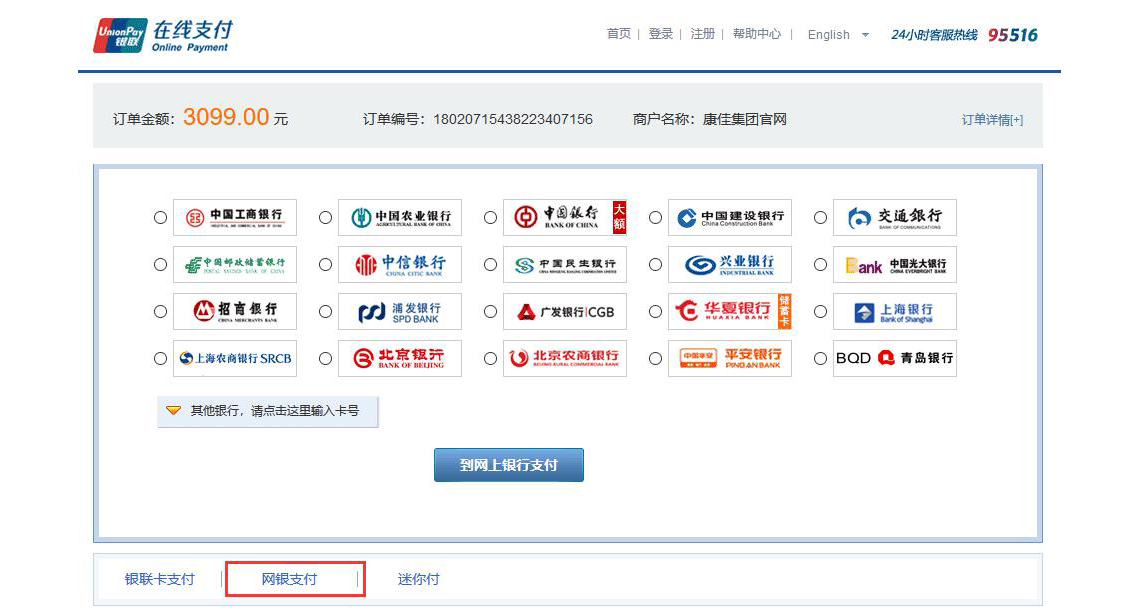Select the 上海农商银行 SRCB radio button
This screenshot has width=1140, height=611.
point(161,359)
